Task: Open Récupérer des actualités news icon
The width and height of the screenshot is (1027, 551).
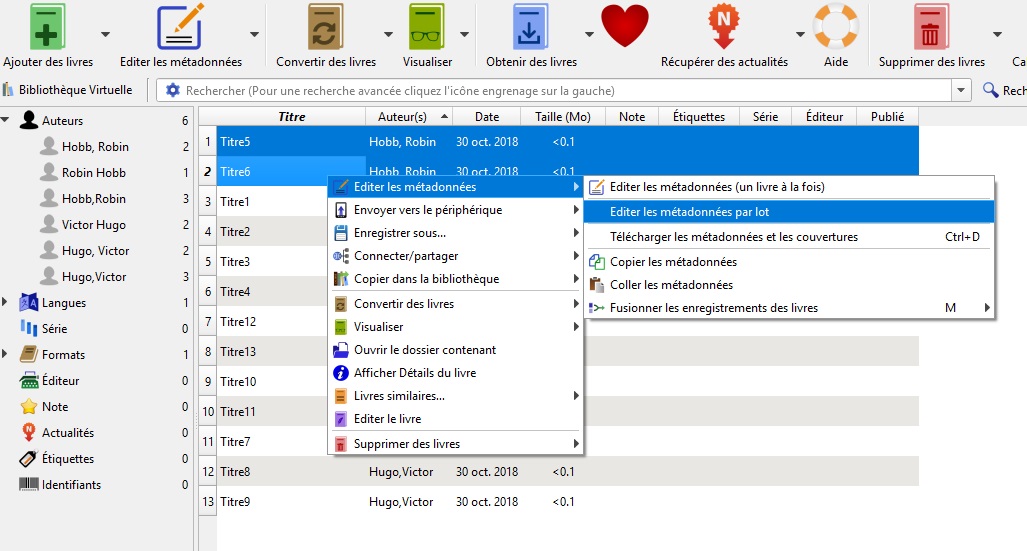Action: 724,27
